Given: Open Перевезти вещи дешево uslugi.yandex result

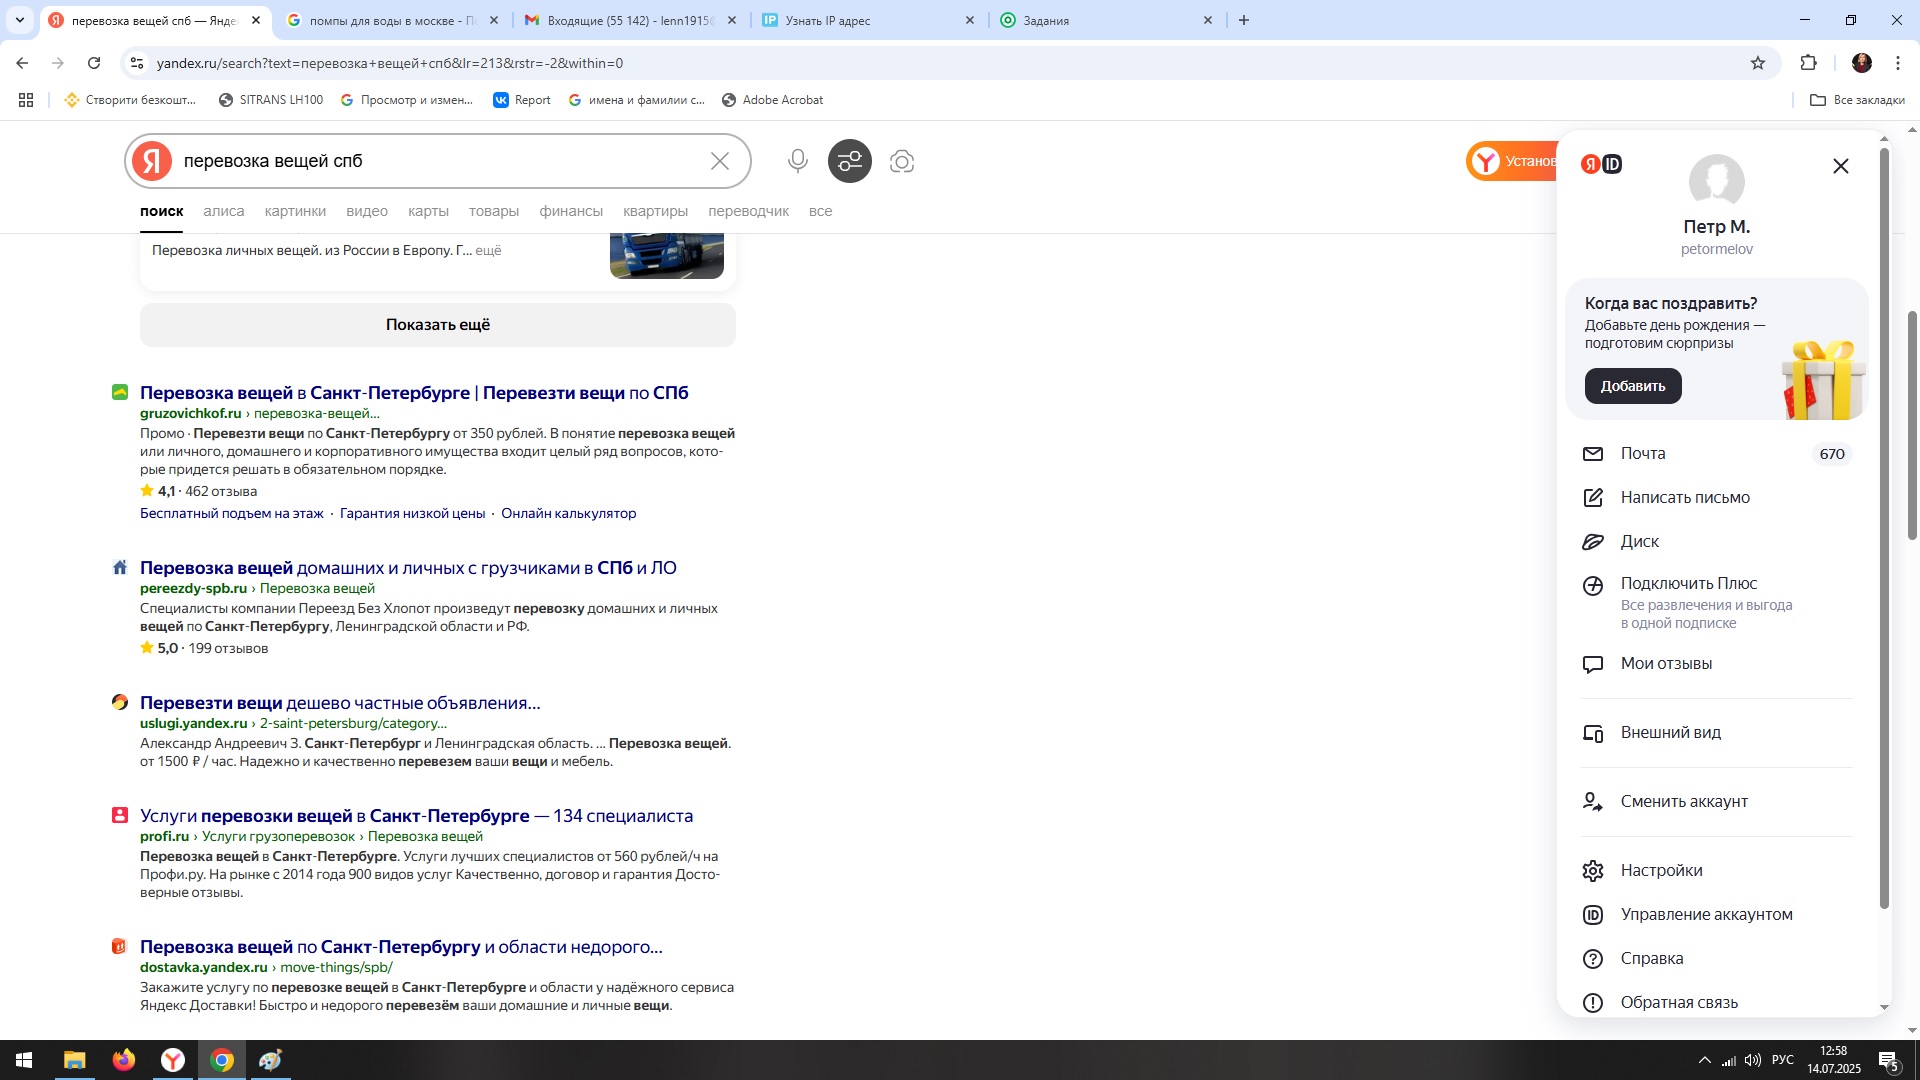Looking at the screenshot, I should [x=340, y=703].
